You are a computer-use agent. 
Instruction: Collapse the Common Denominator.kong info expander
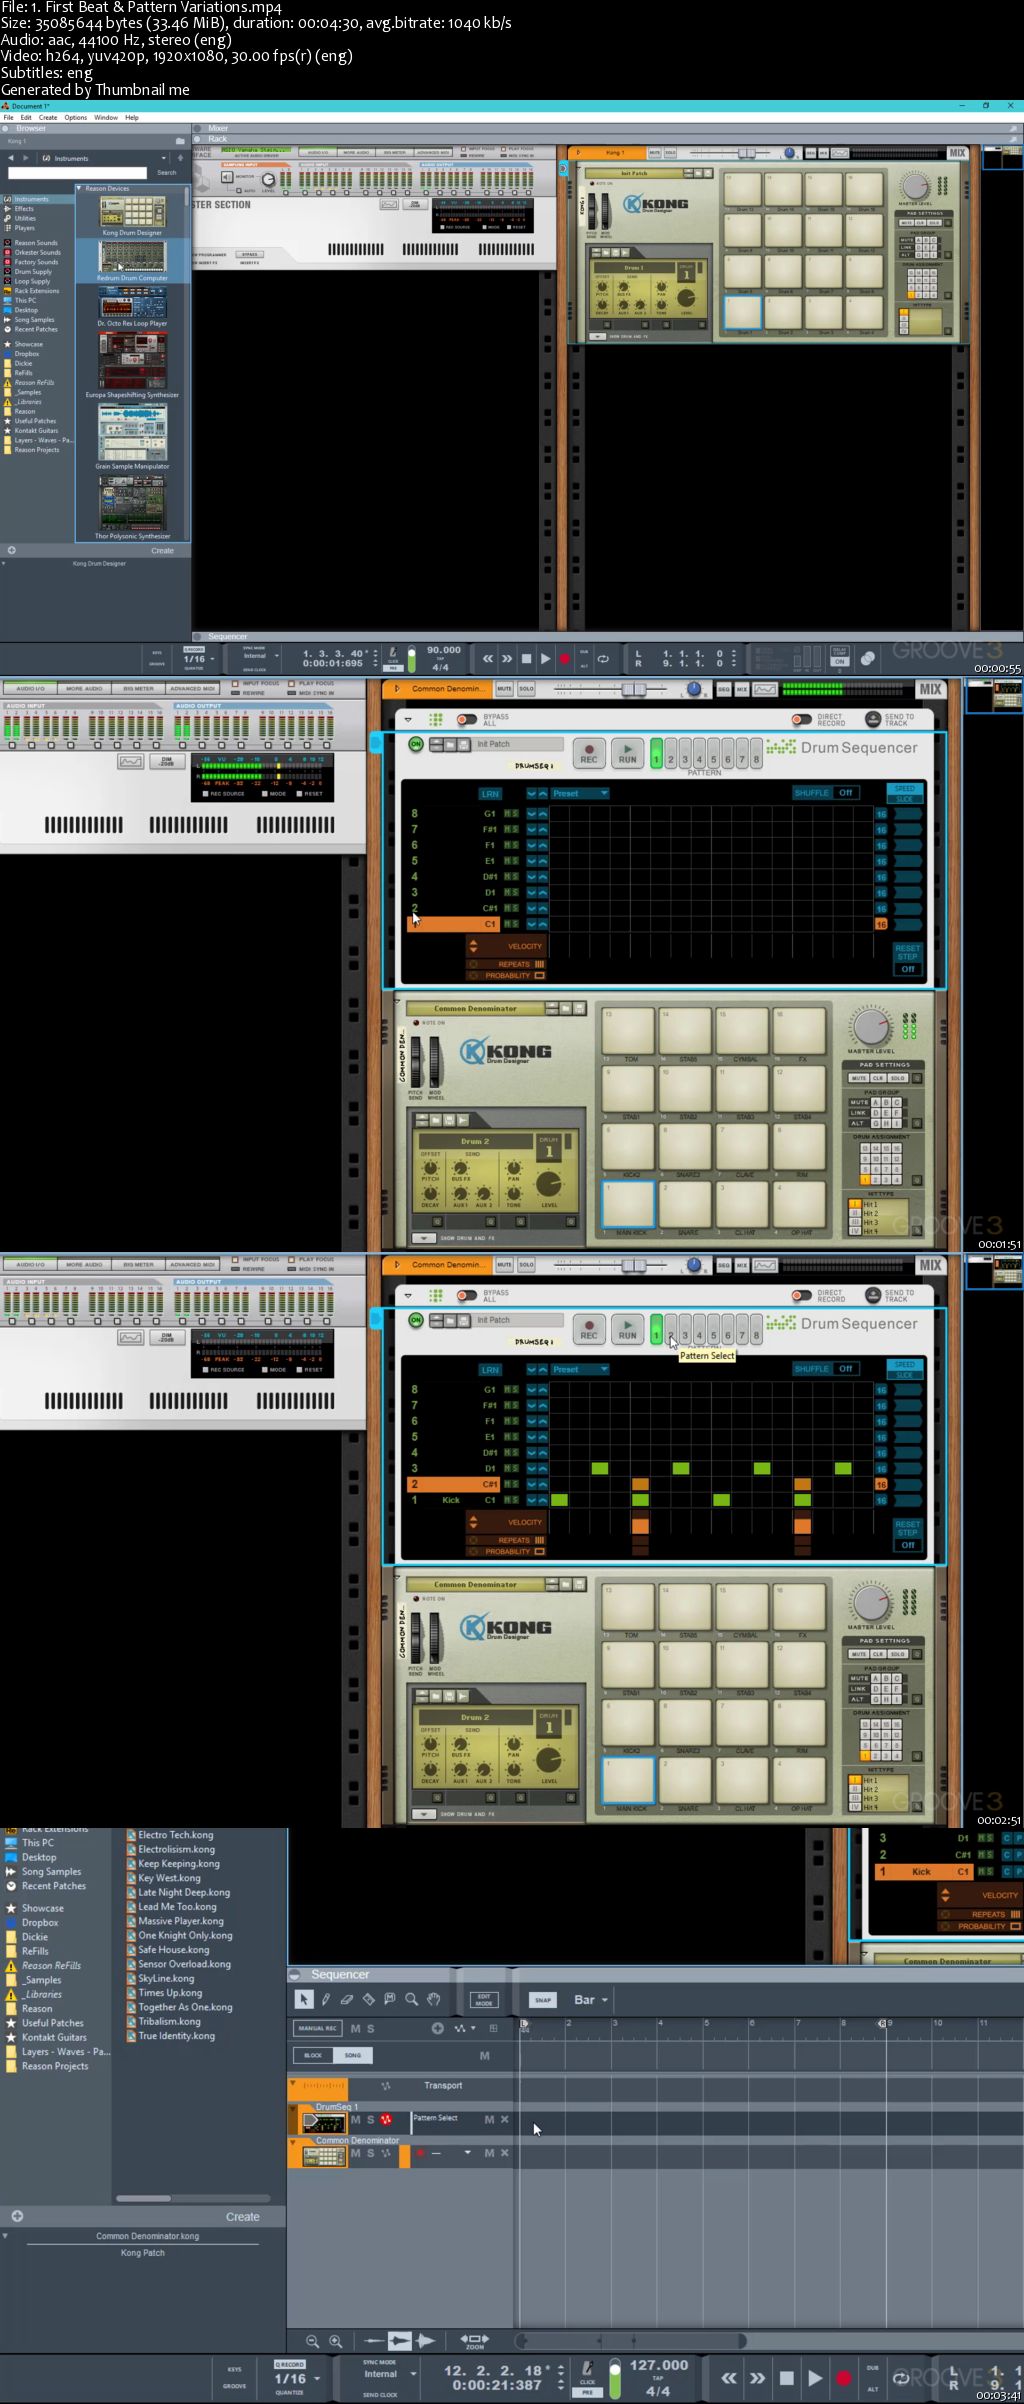(5, 2236)
